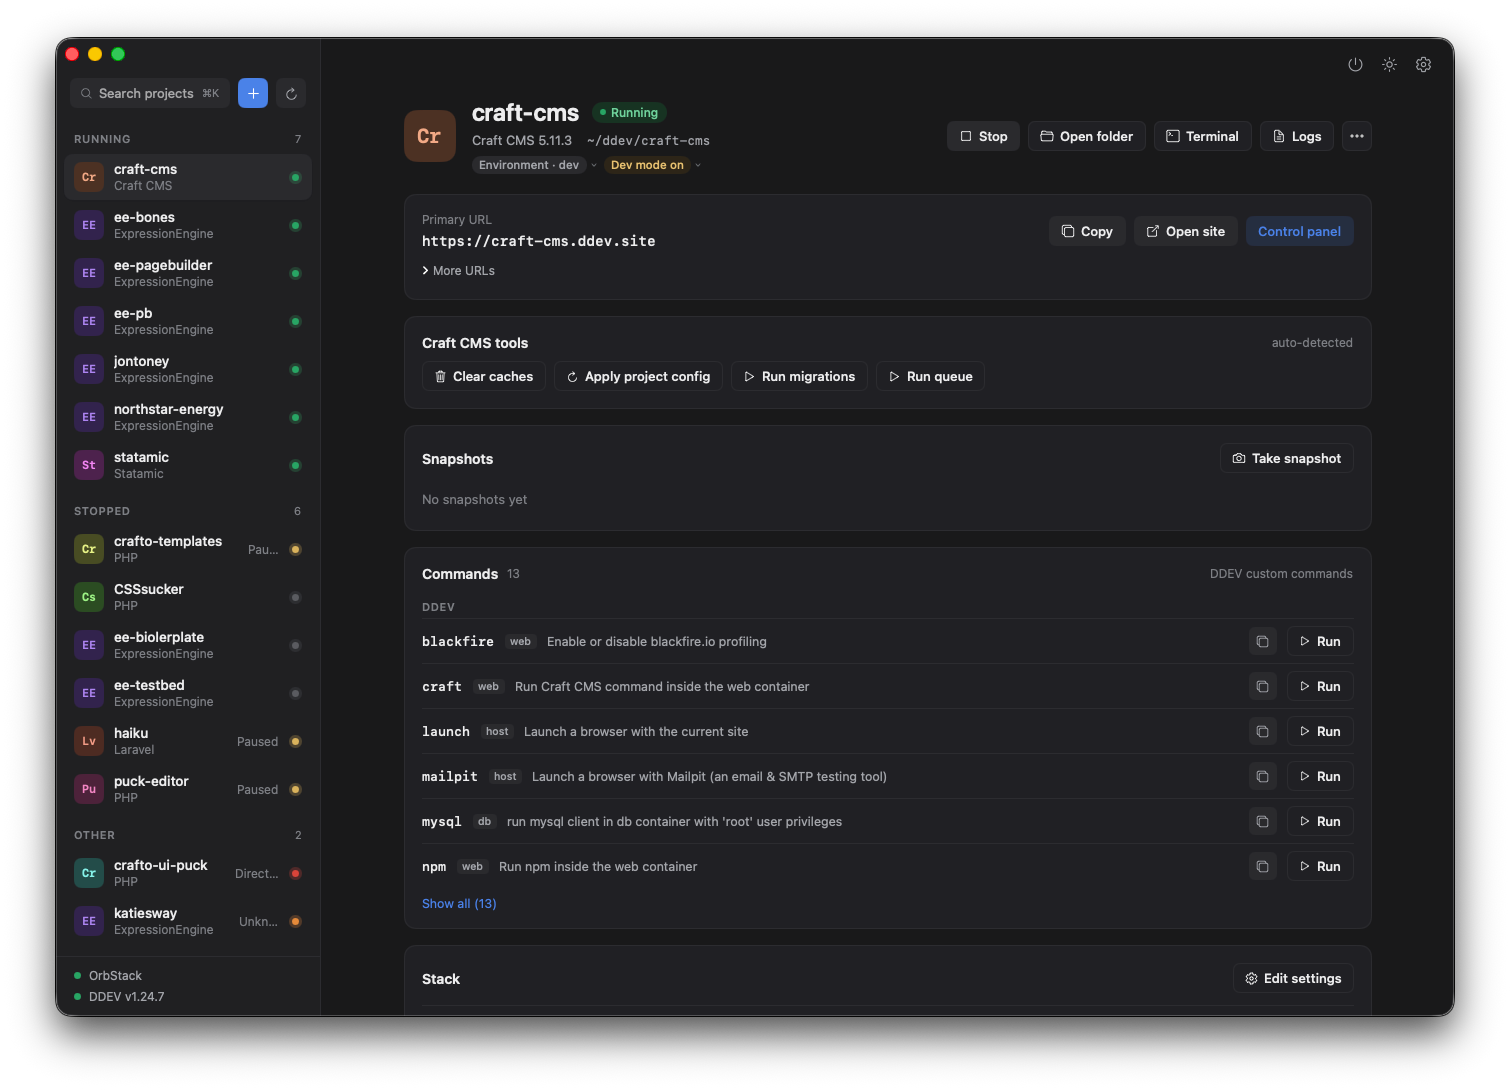Select the crafto-ui-puck project

pos(188,873)
